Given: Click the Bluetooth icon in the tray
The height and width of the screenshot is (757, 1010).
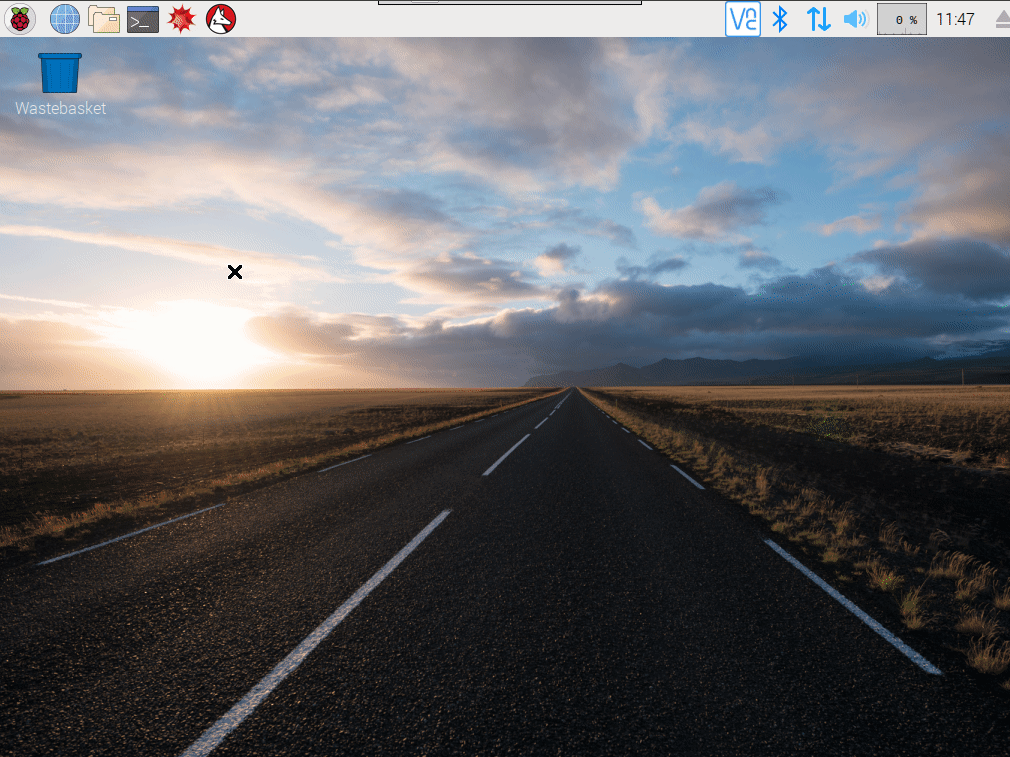Looking at the screenshot, I should point(781,18).
